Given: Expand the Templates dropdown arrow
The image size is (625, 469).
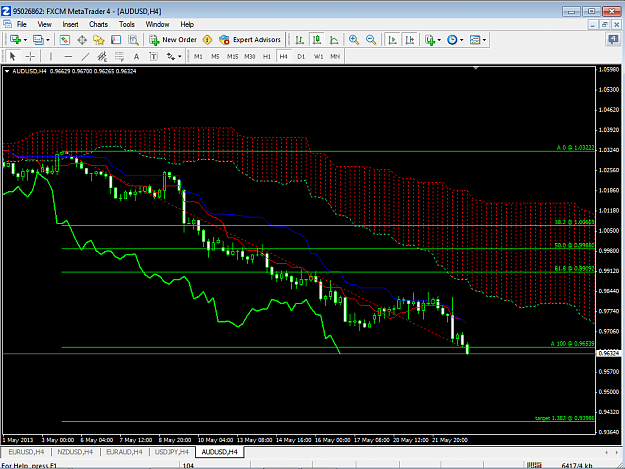Looking at the screenshot, I should (484, 40).
